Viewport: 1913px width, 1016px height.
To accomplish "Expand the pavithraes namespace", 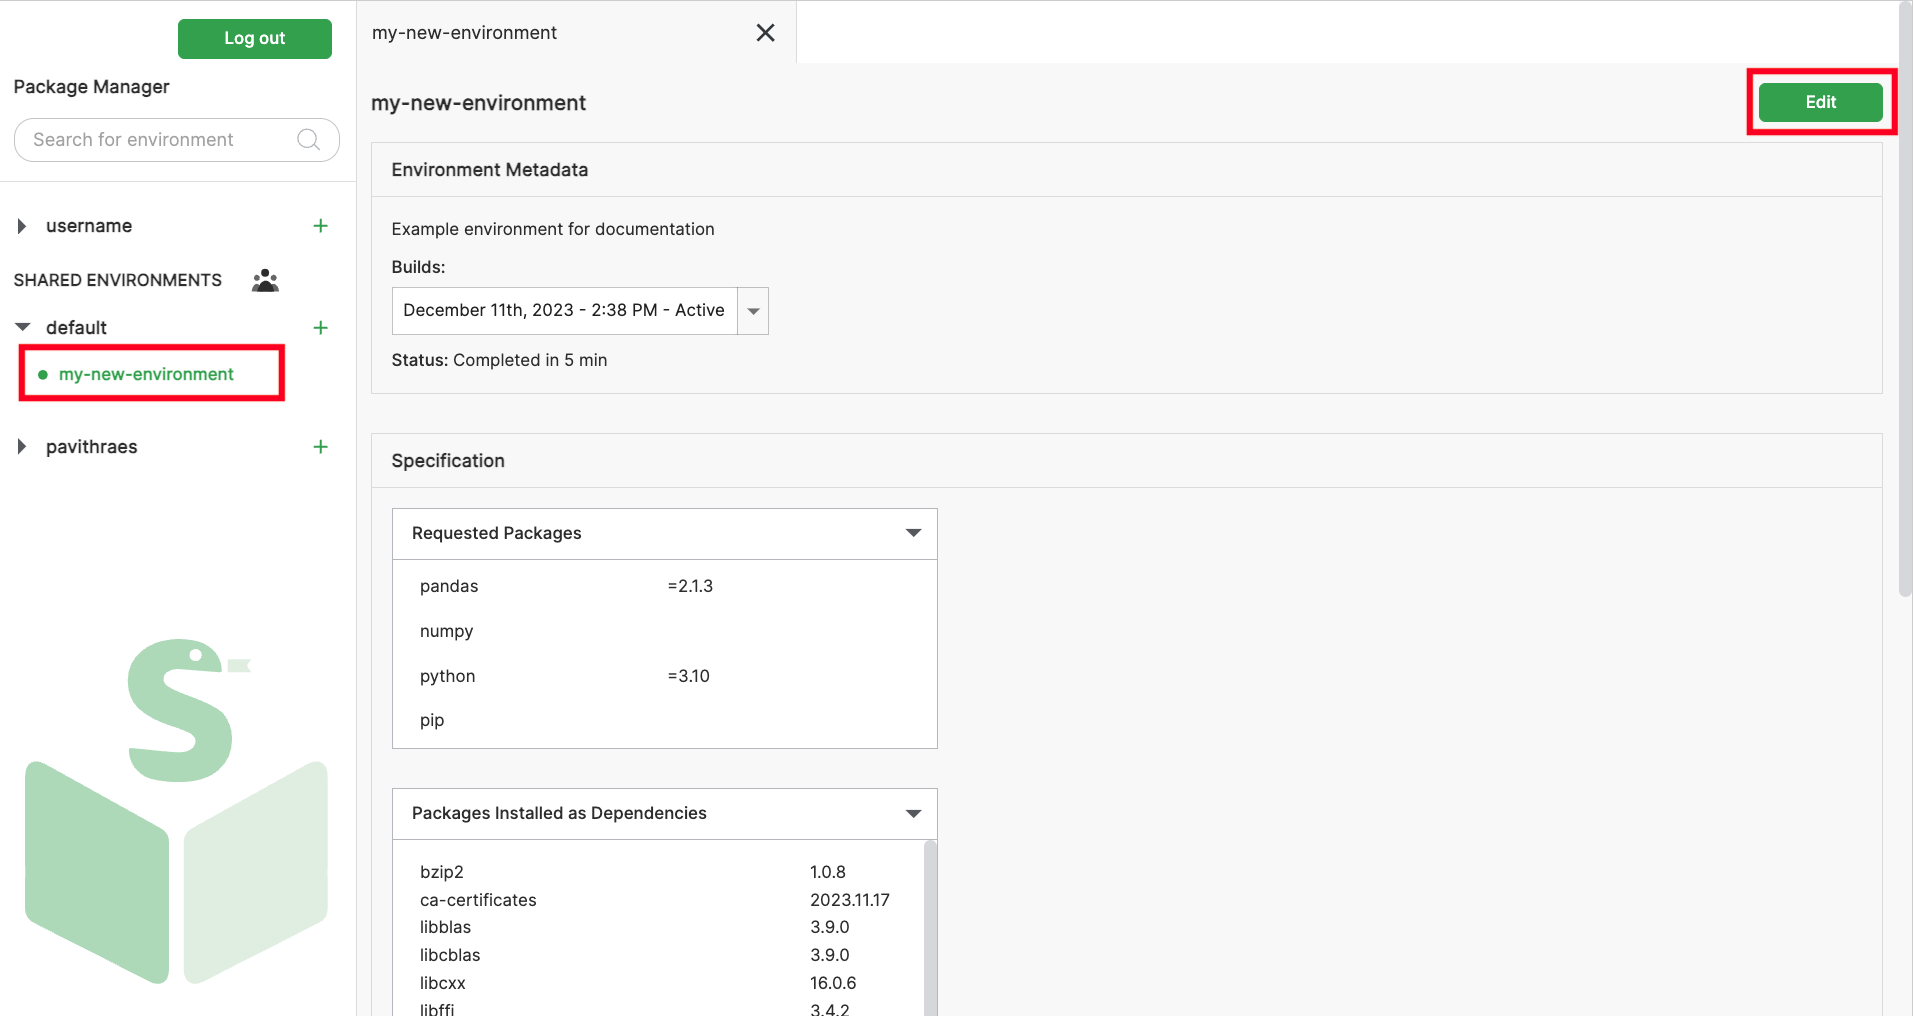I will pyautogui.click(x=22, y=447).
